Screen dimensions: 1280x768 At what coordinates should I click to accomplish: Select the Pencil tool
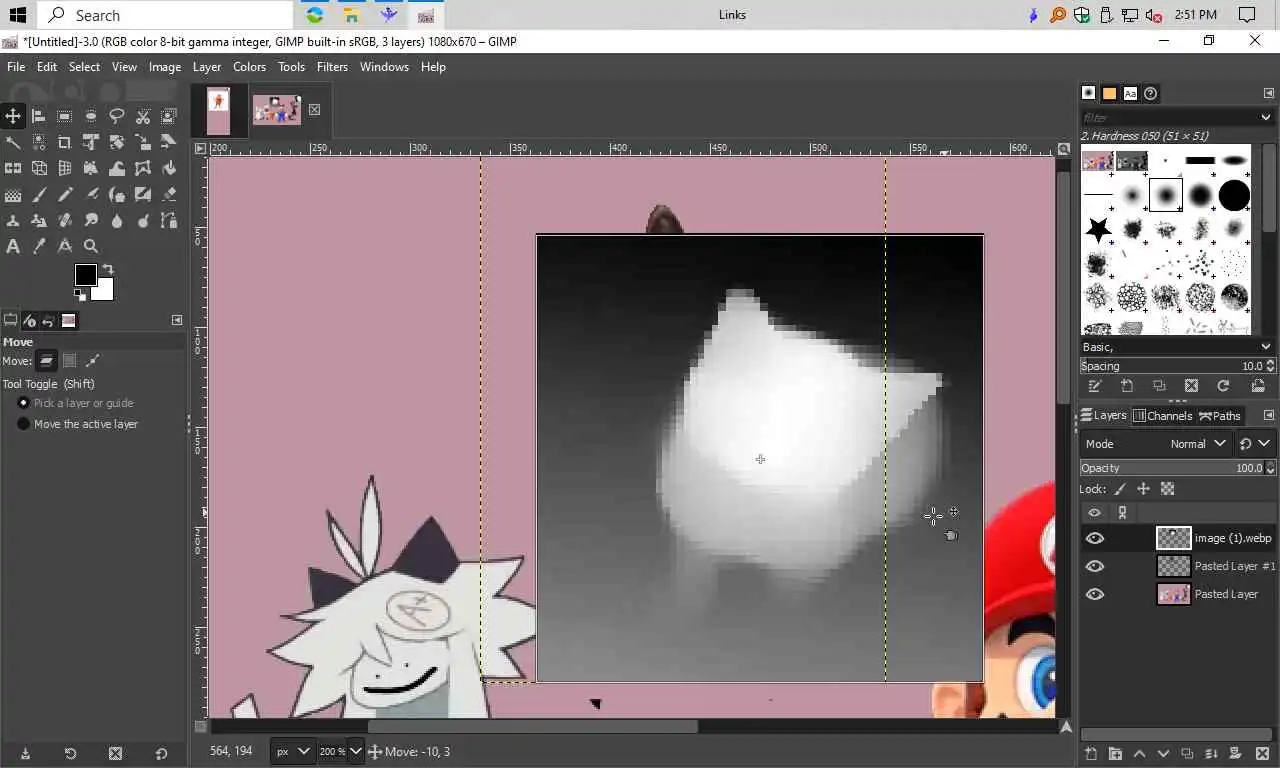click(x=65, y=194)
